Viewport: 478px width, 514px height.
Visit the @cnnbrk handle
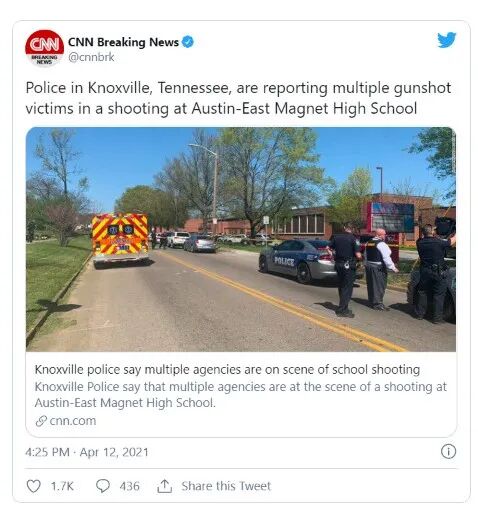(x=91, y=57)
